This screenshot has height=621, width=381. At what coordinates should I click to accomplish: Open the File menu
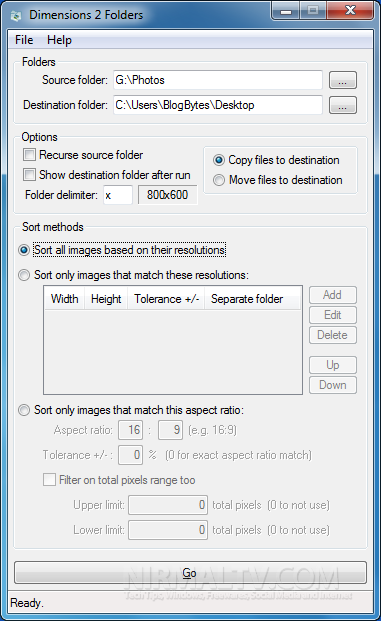(x=24, y=40)
